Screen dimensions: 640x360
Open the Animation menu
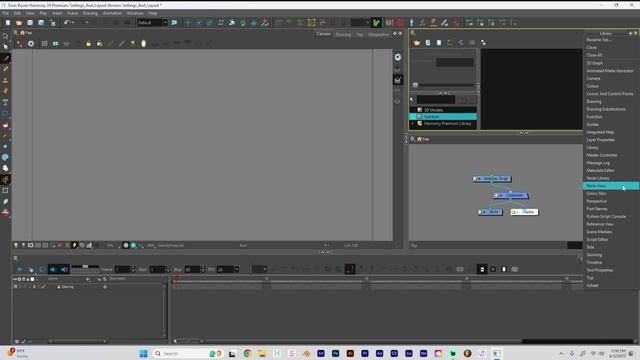pos(112,13)
